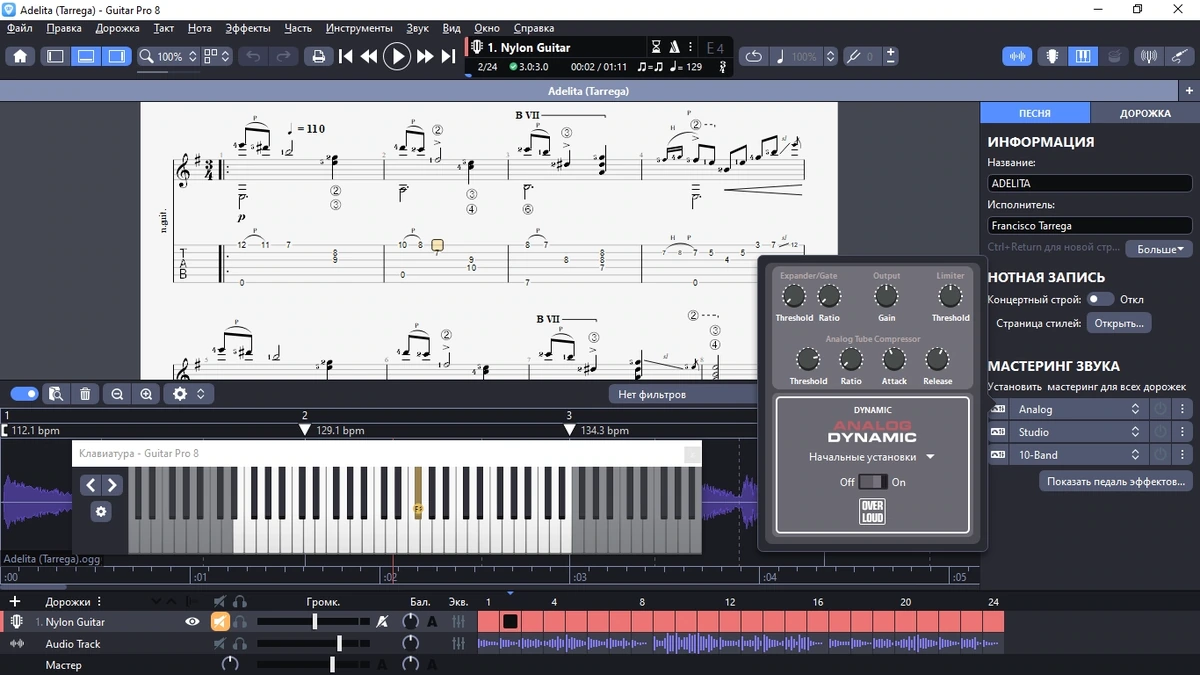Open the tuner icon in toolbar
Screen dimensions: 1200x675
(x=1149, y=56)
